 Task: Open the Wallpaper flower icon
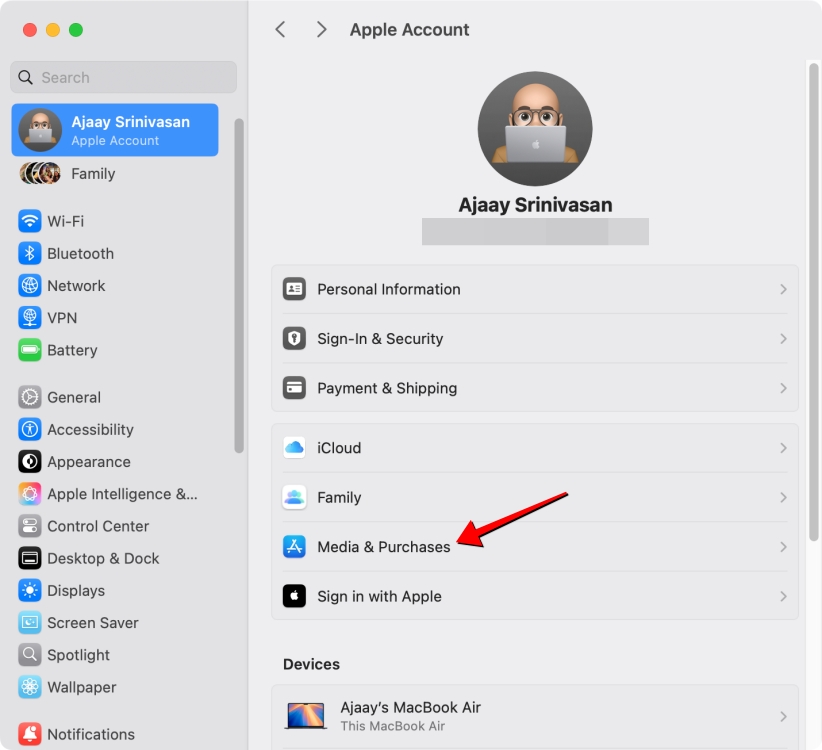[30, 687]
